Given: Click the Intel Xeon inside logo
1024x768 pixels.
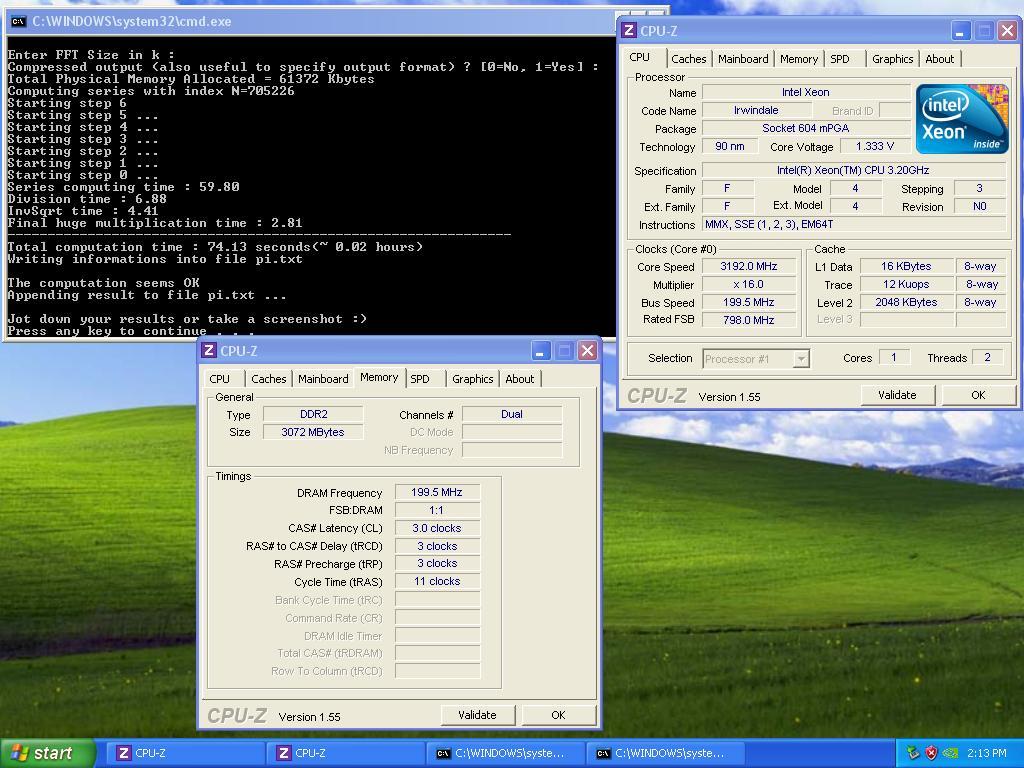Looking at the screenshot, I should [x=962, y=119].
